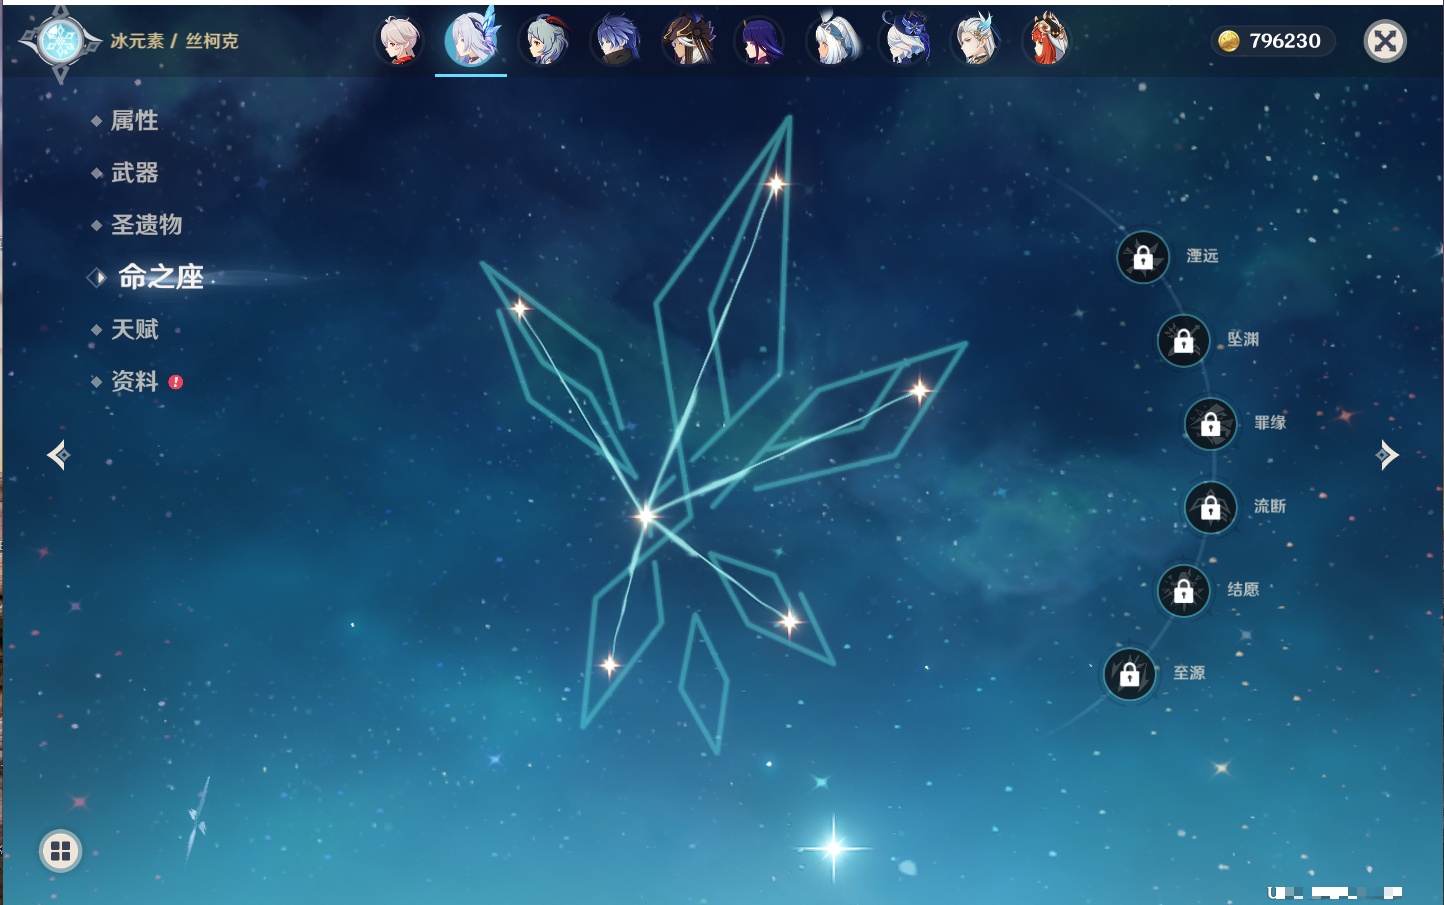Open the 属性 attributes tab
The width and height of the screenshot is (1444, 905).
[x=134, y=121]
